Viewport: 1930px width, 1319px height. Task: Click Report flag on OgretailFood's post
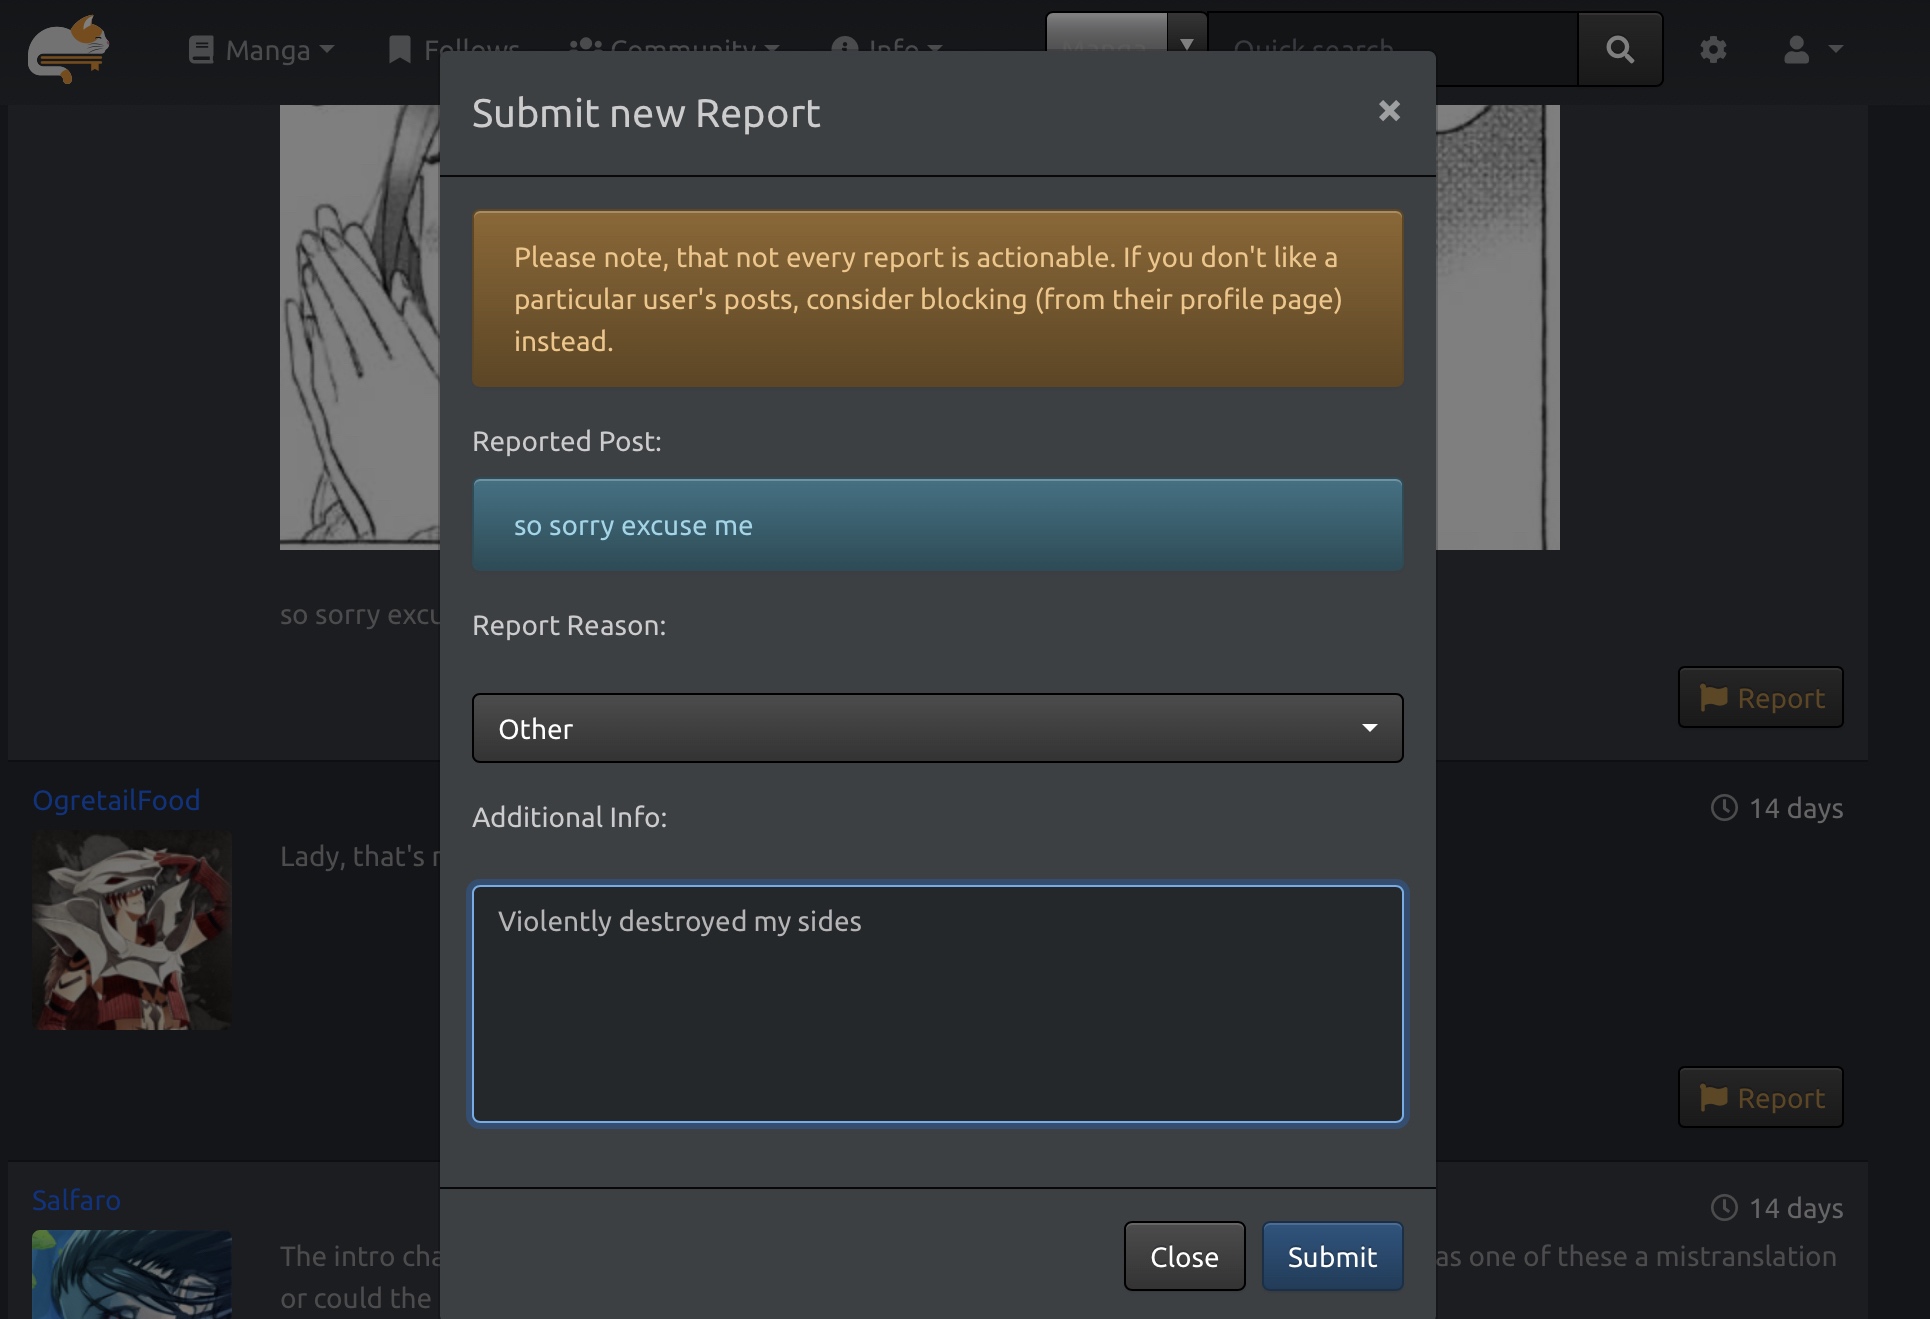pos(1760,1097)
